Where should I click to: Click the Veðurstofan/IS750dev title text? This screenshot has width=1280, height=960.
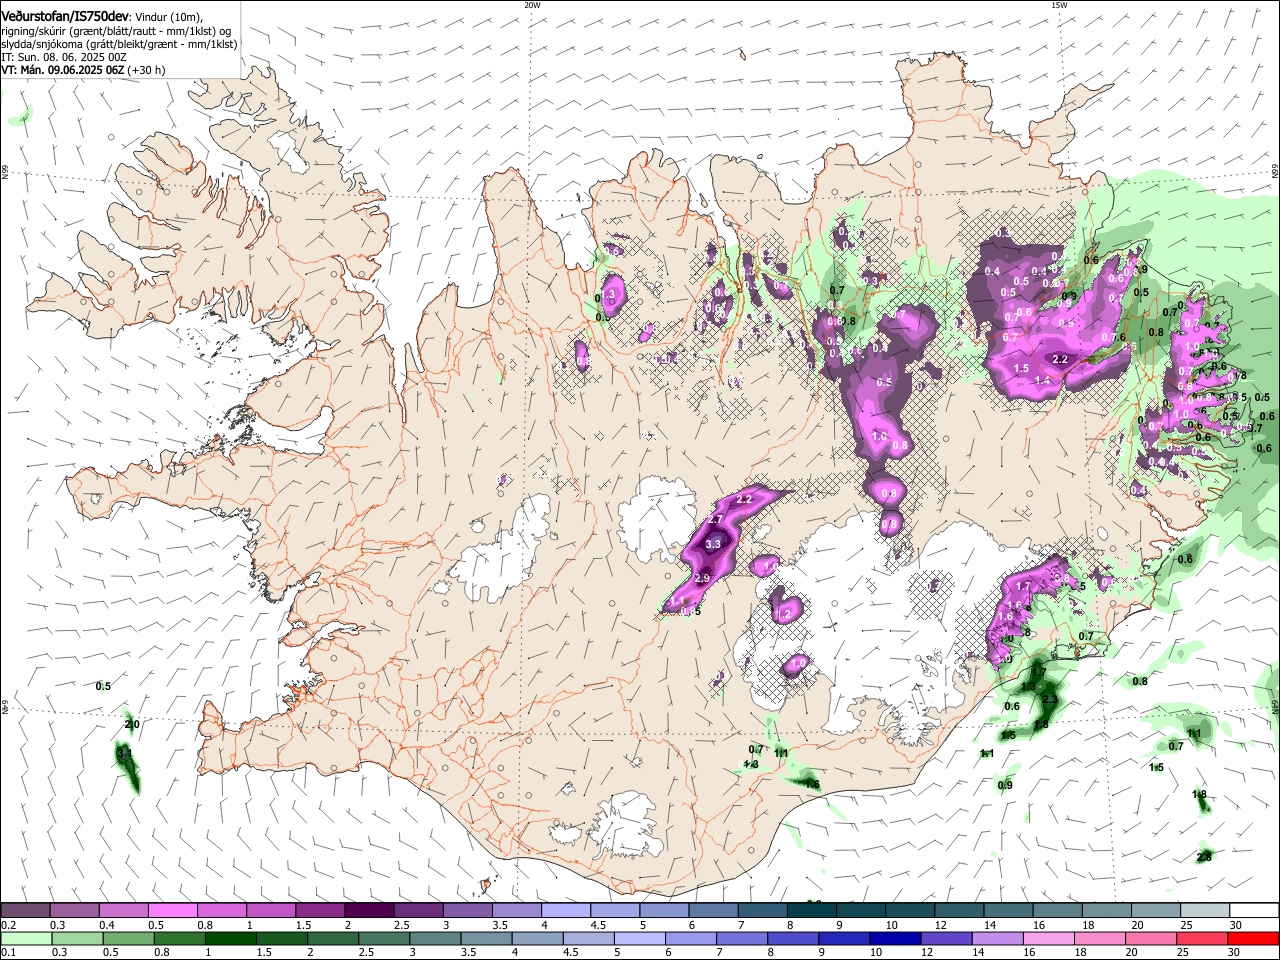[65, 17]
